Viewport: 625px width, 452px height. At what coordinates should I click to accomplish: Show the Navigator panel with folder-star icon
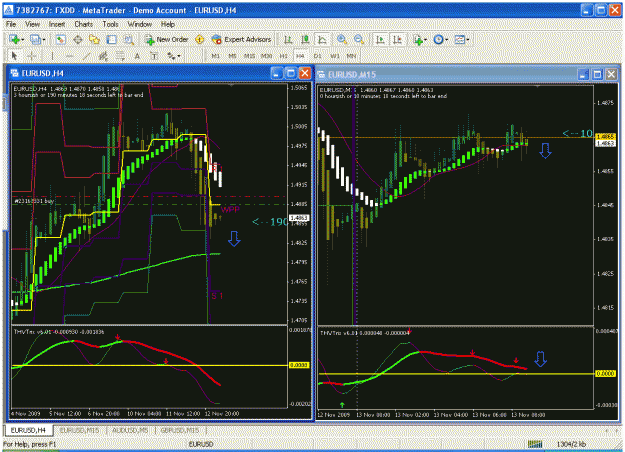(x=94, y=39)
